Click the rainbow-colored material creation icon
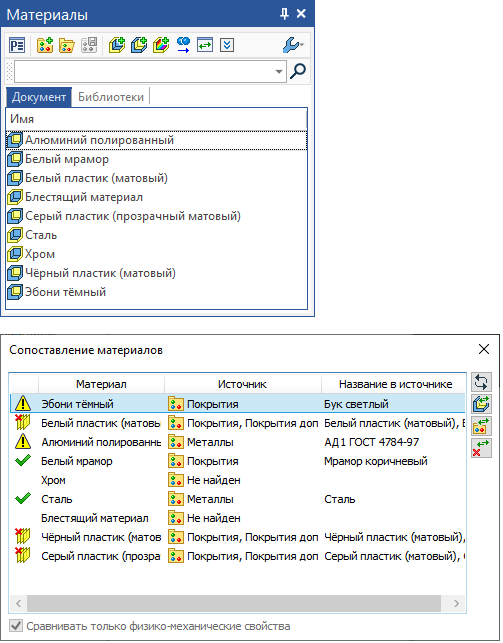Viewport: 503px width, 643px height. point(161,45)
